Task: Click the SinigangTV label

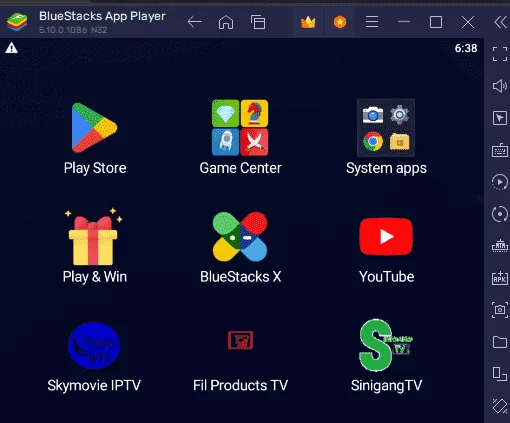Action: coord(386,386)
